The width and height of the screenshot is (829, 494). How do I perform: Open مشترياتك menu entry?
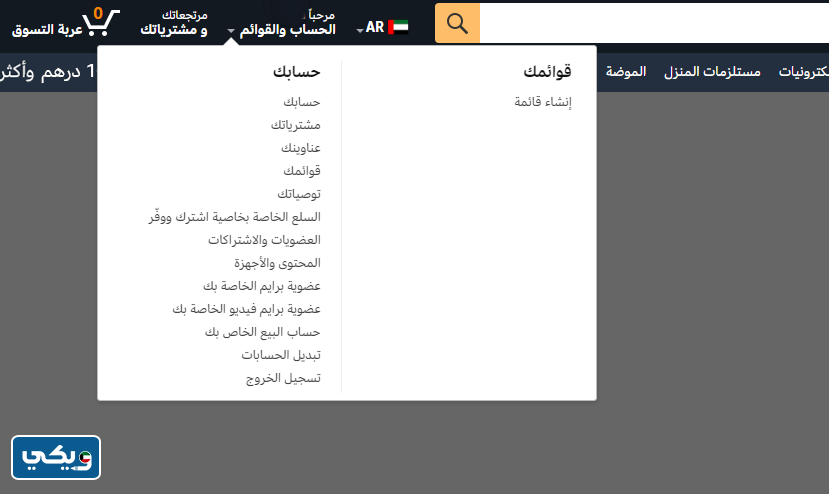296,125
